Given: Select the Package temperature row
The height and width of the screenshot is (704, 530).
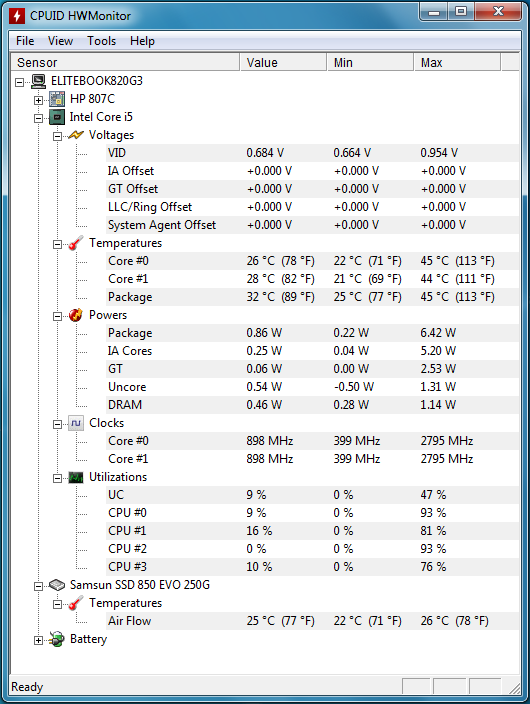Looking at the screenshot, I should [x=265, y=297].
